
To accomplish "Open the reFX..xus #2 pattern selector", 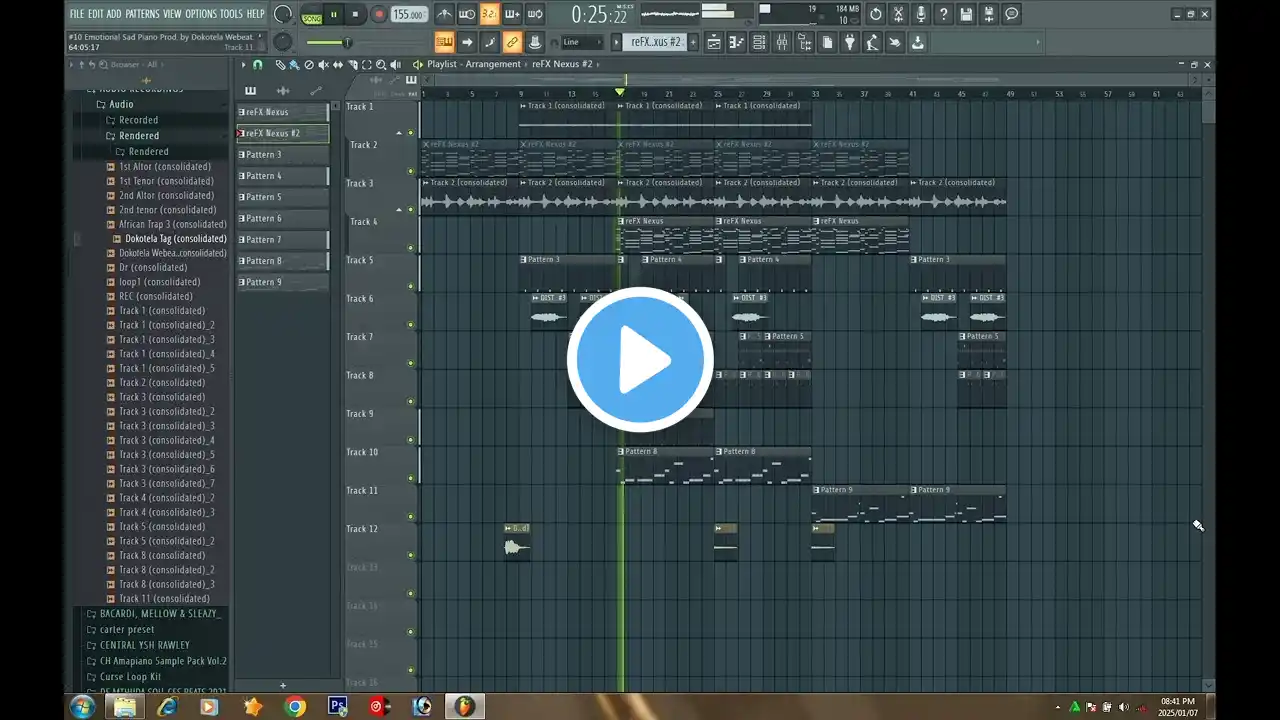I will pyautogui.click(x=655, y=42).
